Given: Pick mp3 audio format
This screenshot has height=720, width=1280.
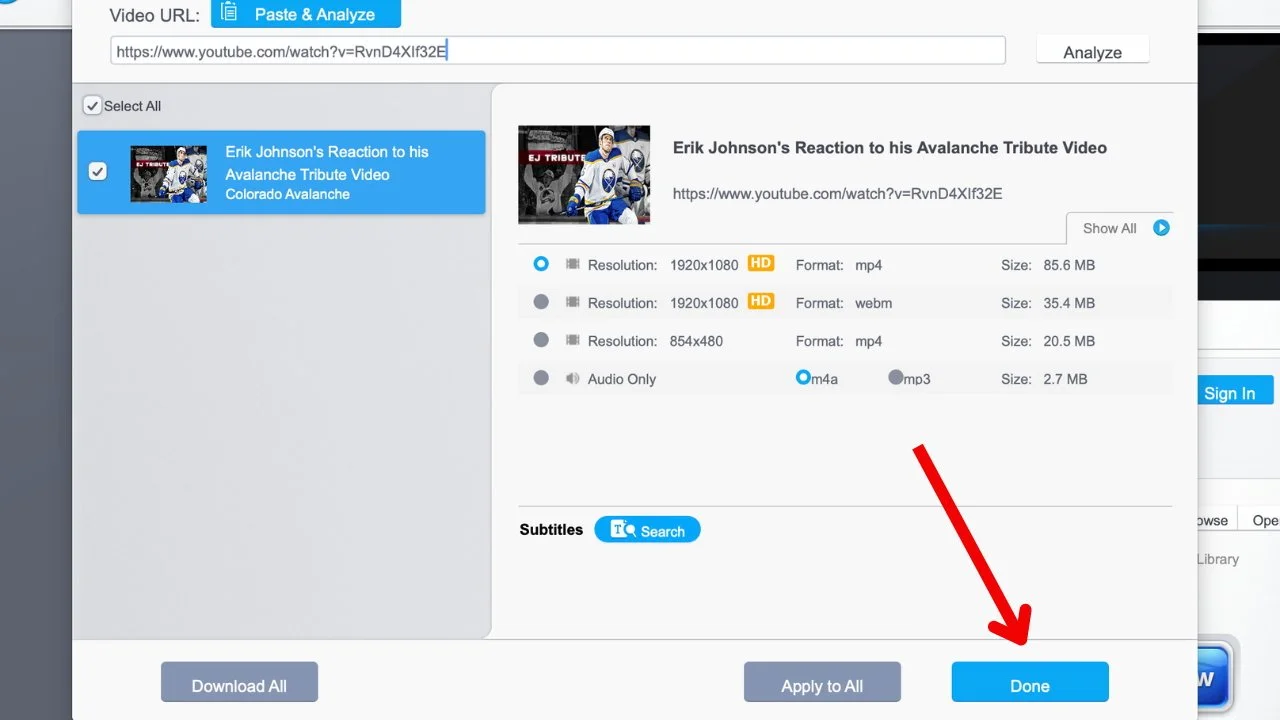Looking at the screenshot, I should pyautogui.click(x=895, y=378).
